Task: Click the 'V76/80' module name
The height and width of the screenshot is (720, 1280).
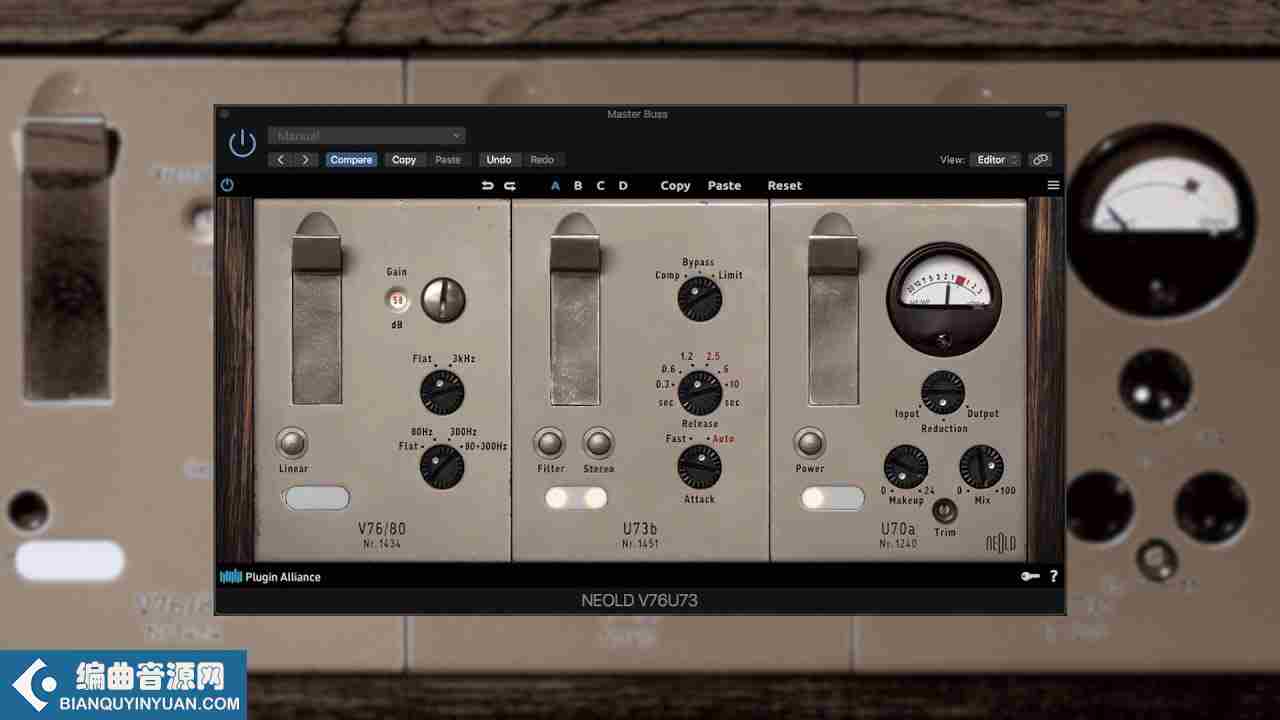Action: 382,530
